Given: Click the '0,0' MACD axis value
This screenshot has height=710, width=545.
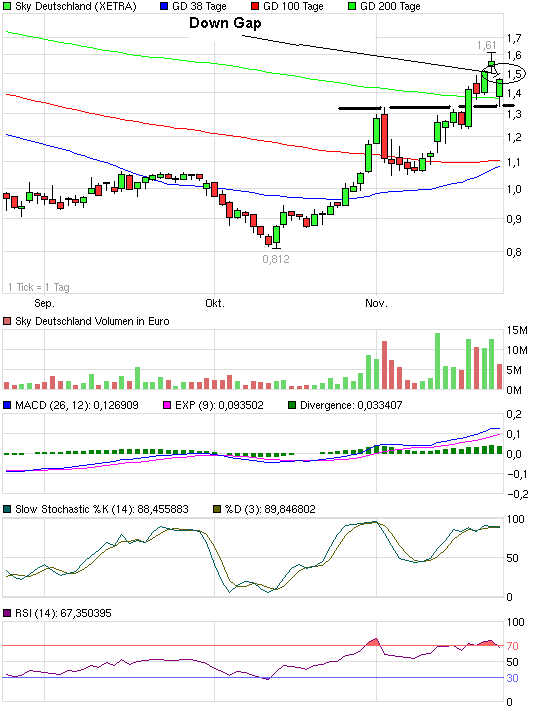Looking at the screenshot, I should [514, 455].
